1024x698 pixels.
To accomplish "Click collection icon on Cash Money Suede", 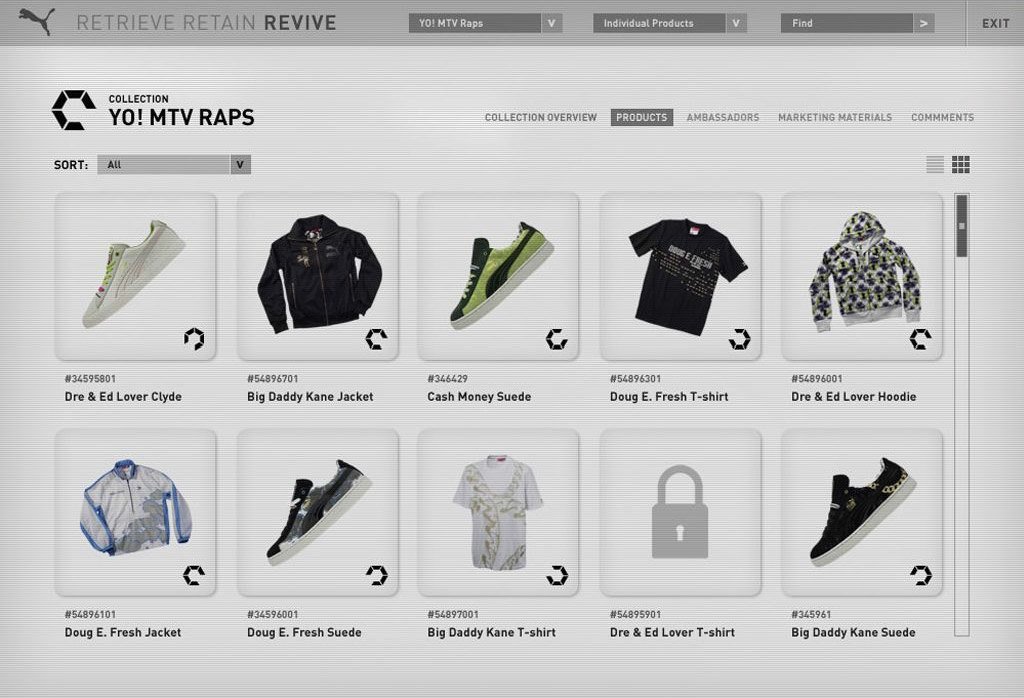I will pos(556,339).
